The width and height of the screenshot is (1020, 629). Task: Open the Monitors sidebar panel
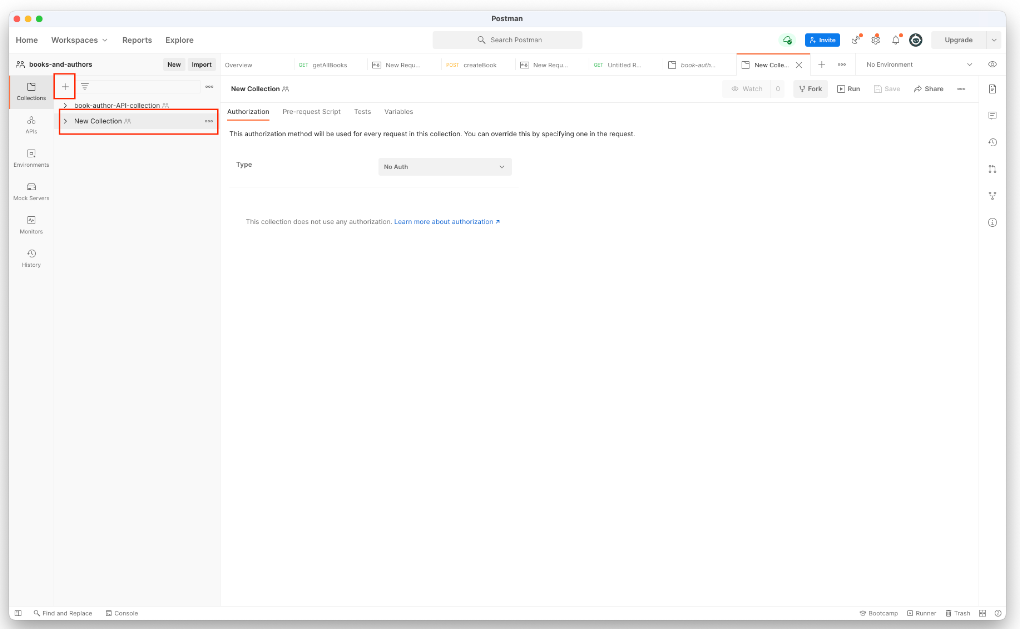[31, 224]
